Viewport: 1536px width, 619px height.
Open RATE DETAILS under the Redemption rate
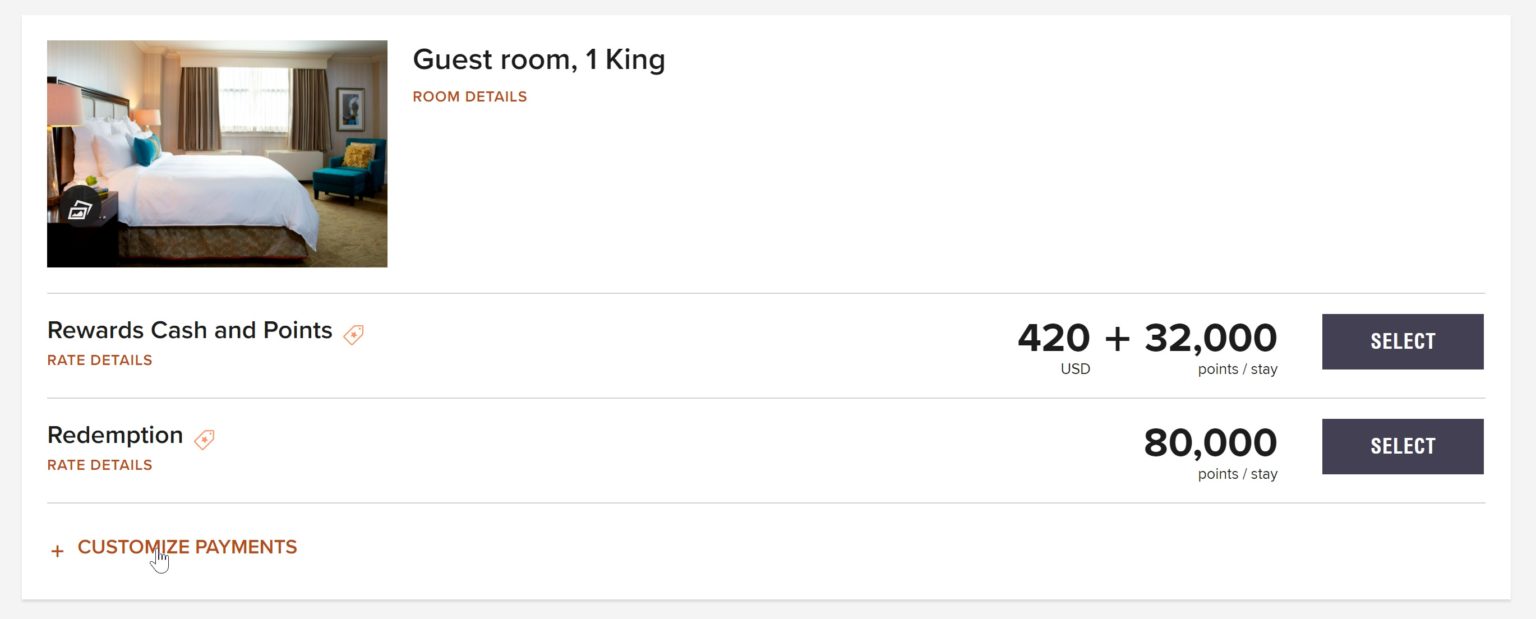99,465
